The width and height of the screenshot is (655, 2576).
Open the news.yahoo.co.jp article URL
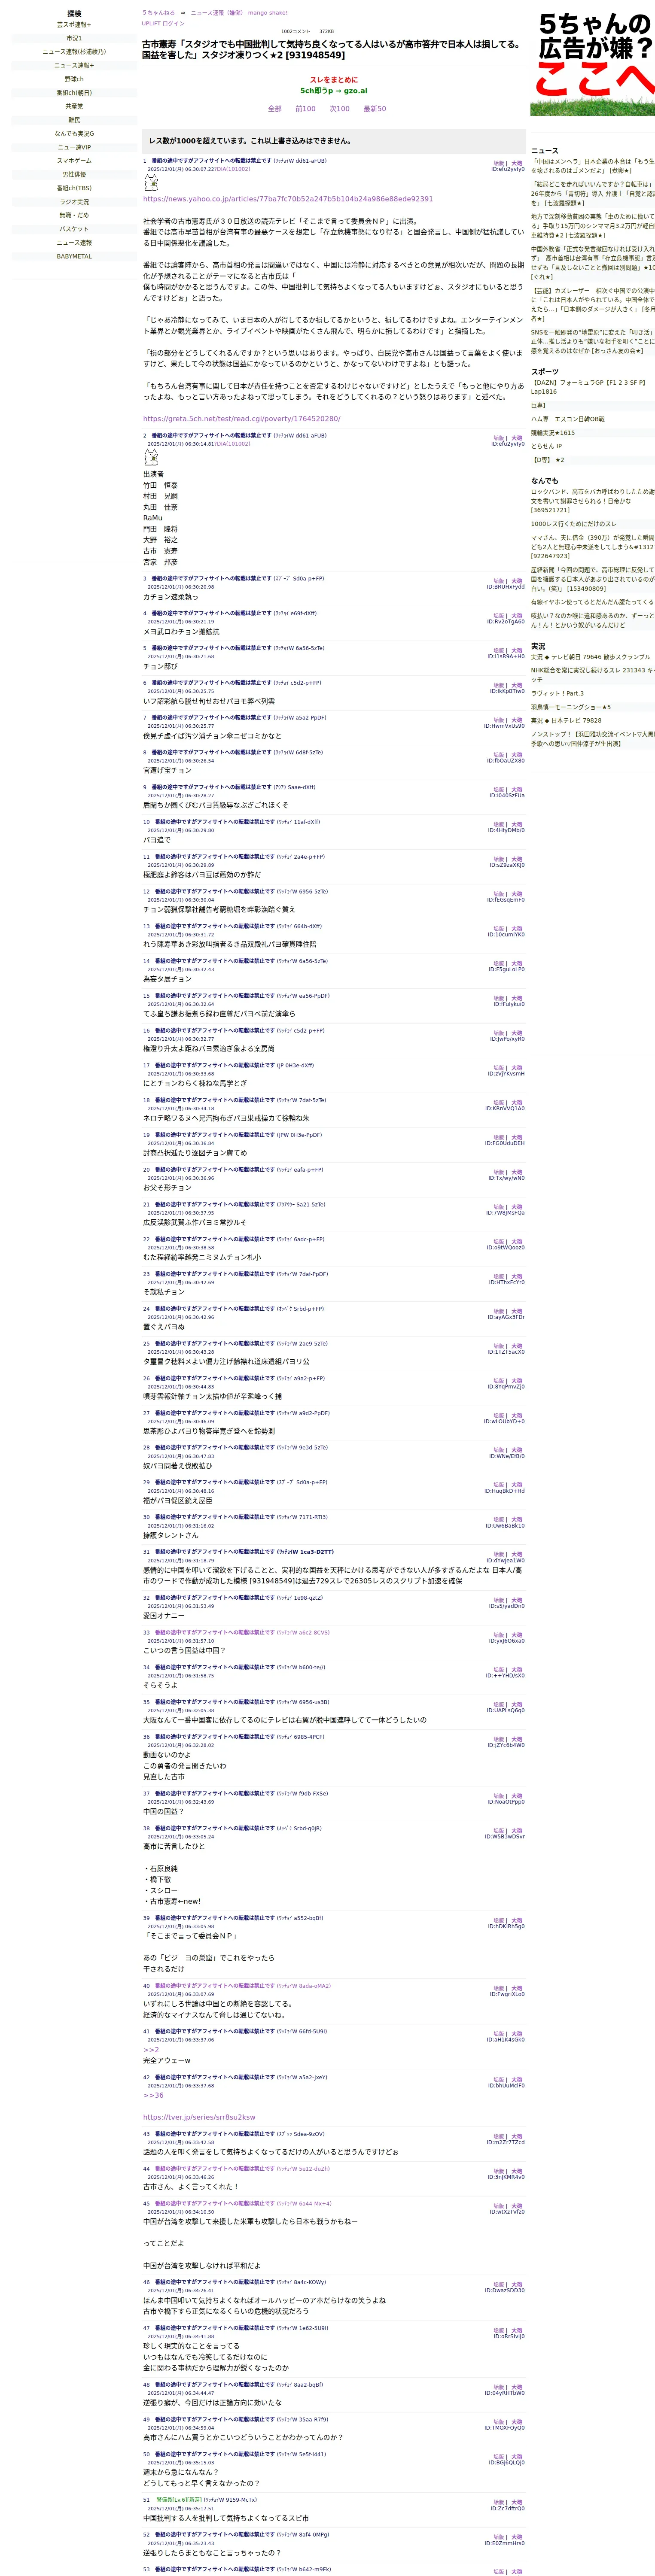288,199
